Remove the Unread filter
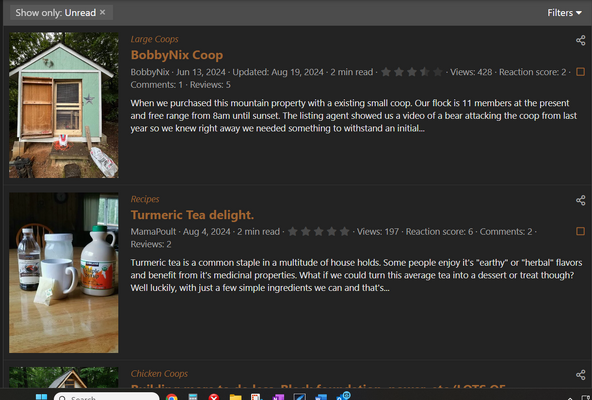The height and width of the screenshot is (400, 592). click(x=102, y=12)
